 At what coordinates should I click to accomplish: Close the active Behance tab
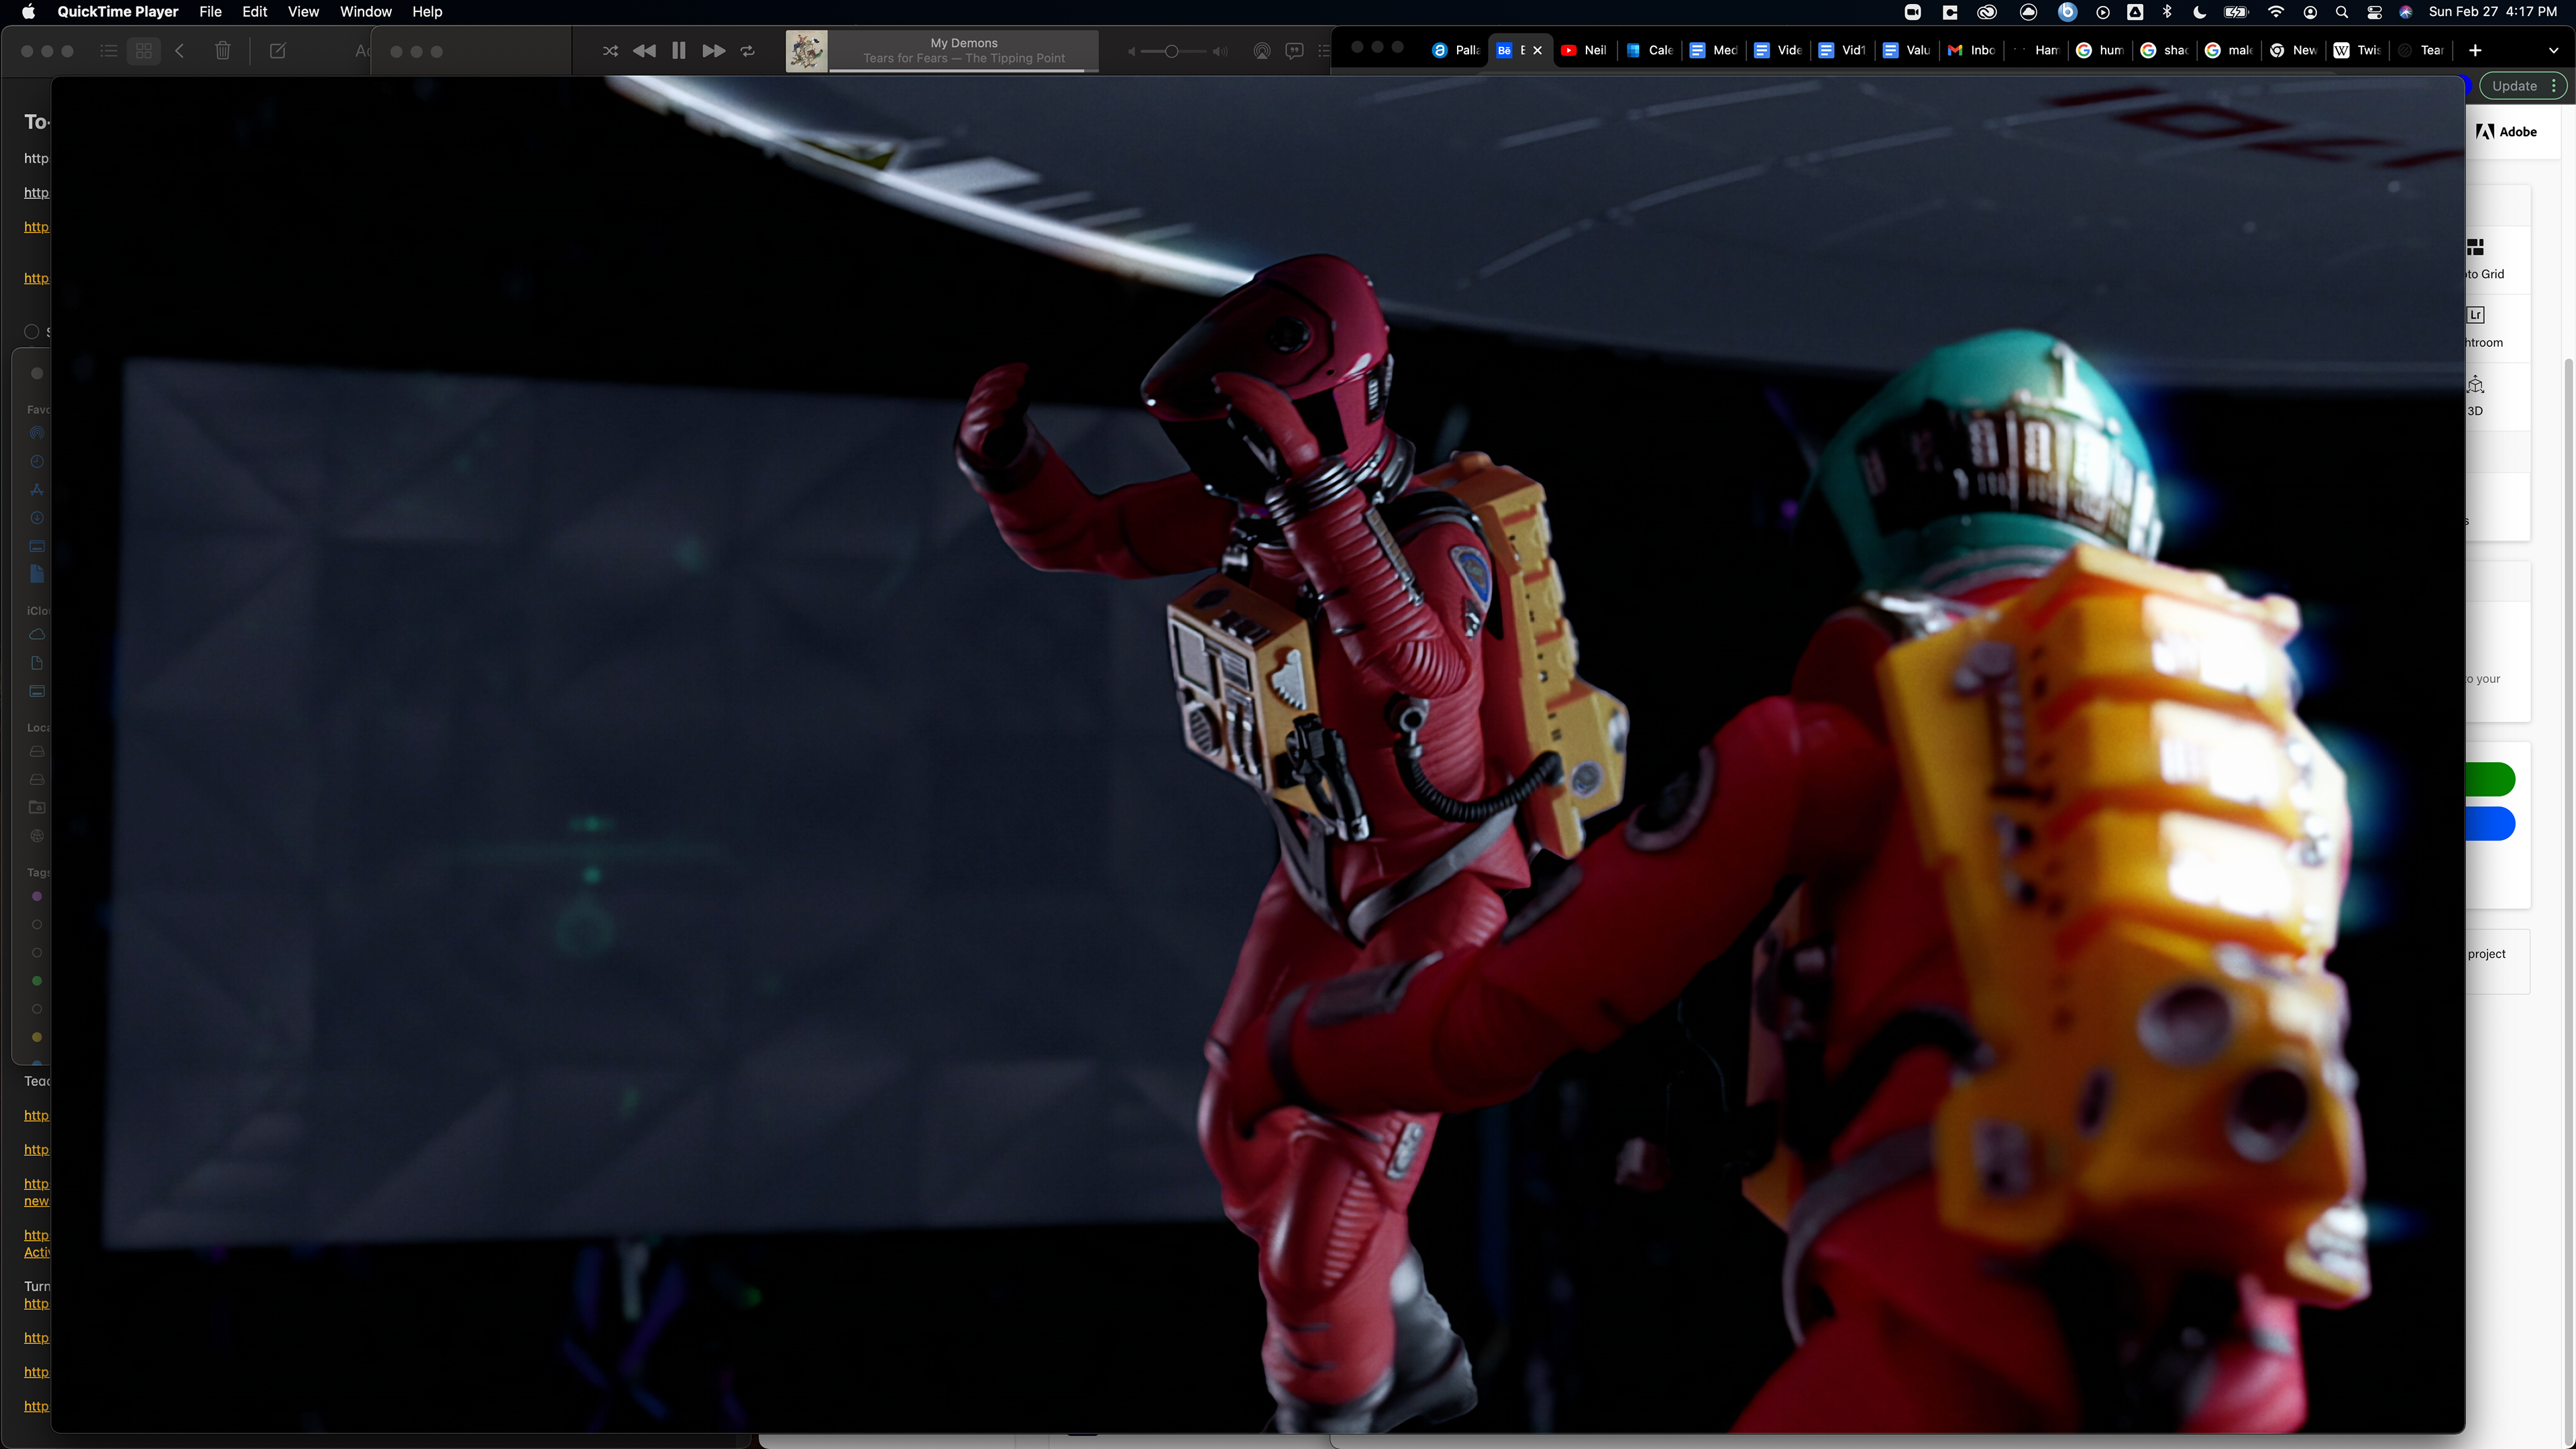click(x=1537, y=50)
